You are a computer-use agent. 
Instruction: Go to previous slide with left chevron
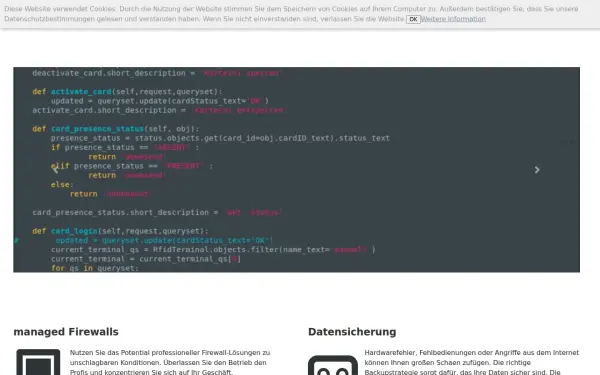55,170
